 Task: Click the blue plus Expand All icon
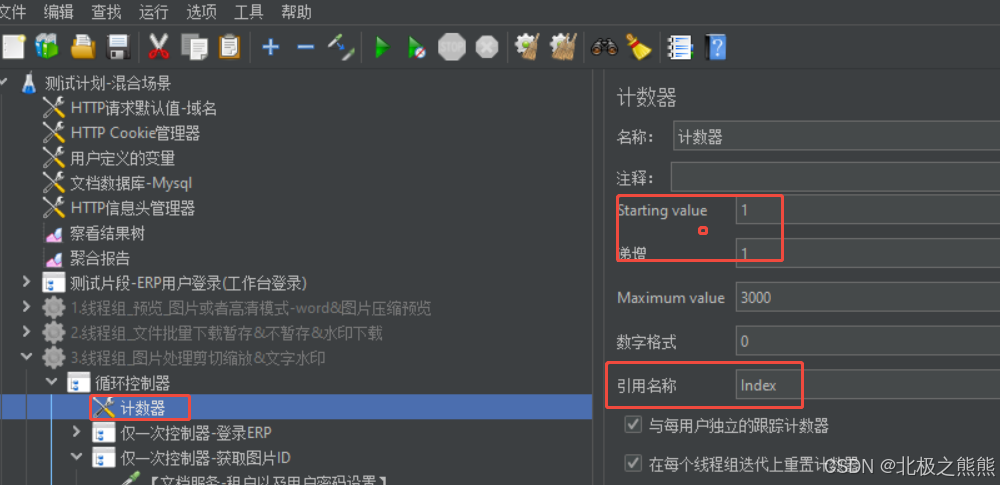(271, 47)
